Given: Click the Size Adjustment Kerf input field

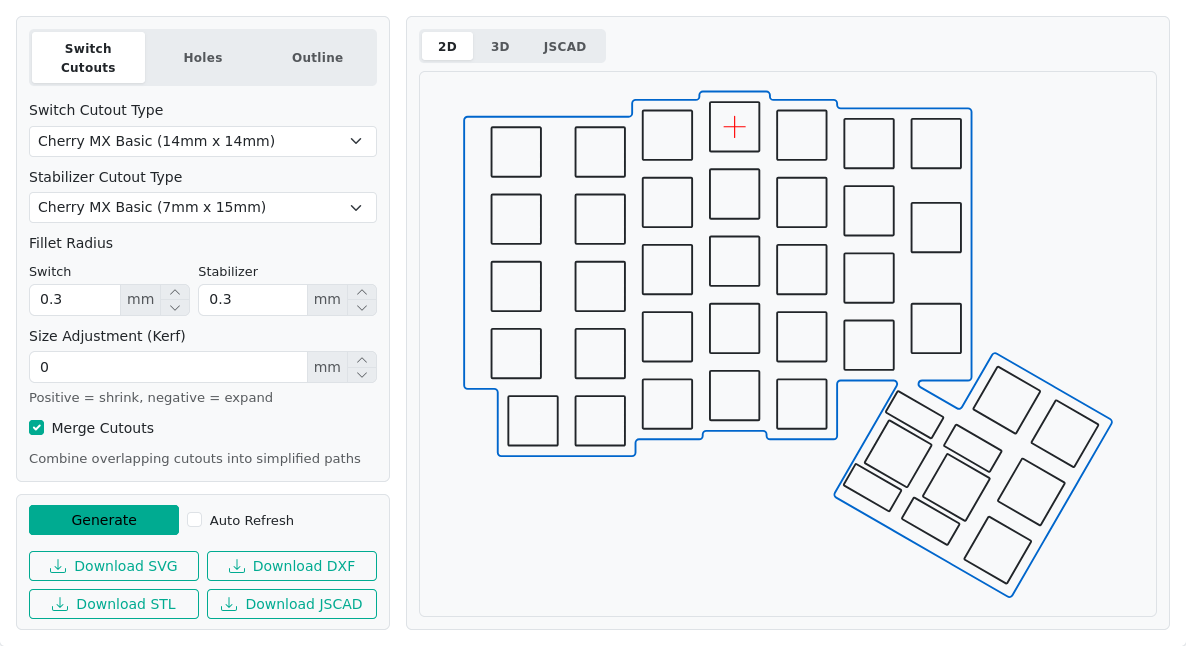Looking at the screenshot, I should point(168,367).
